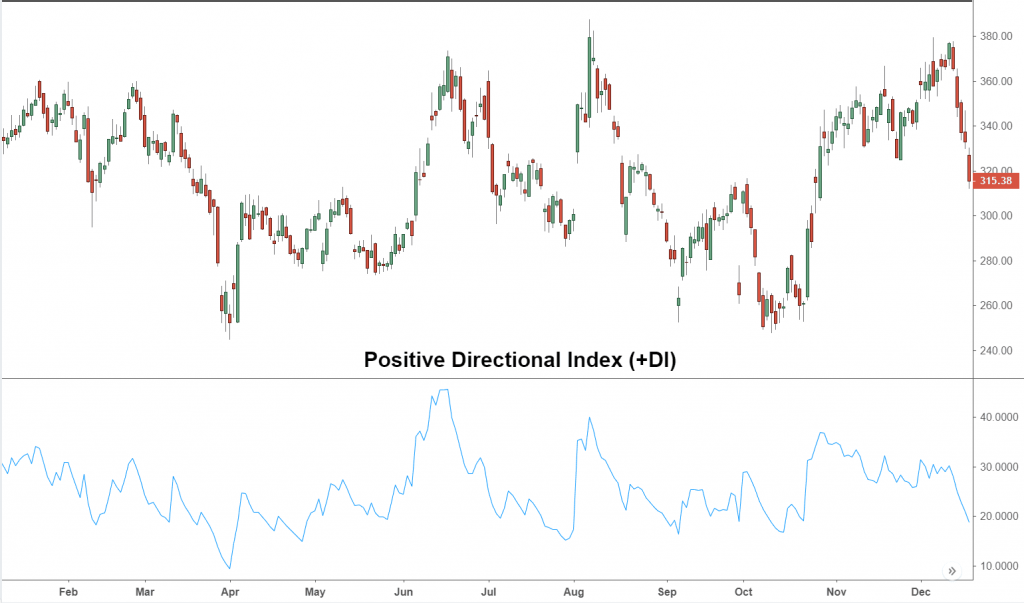Click the 20.0000 indicator scale label
Viewport: 1024px width, 603px height.
point(999,516)
